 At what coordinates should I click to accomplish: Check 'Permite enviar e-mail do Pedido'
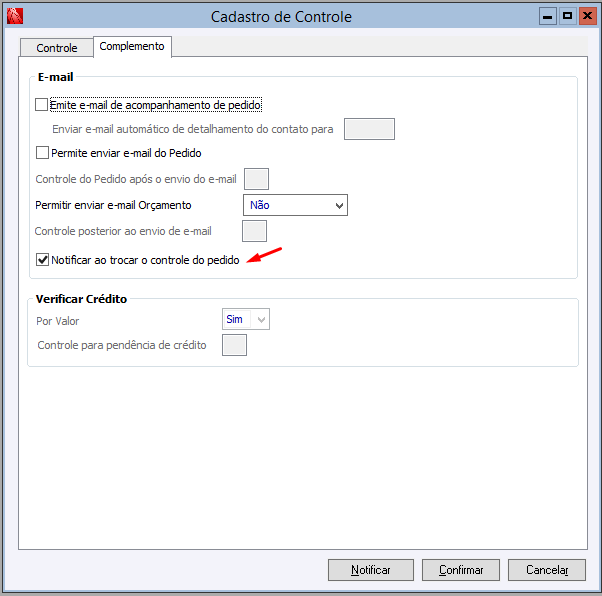pyautogui.click(x=42, y=153)
